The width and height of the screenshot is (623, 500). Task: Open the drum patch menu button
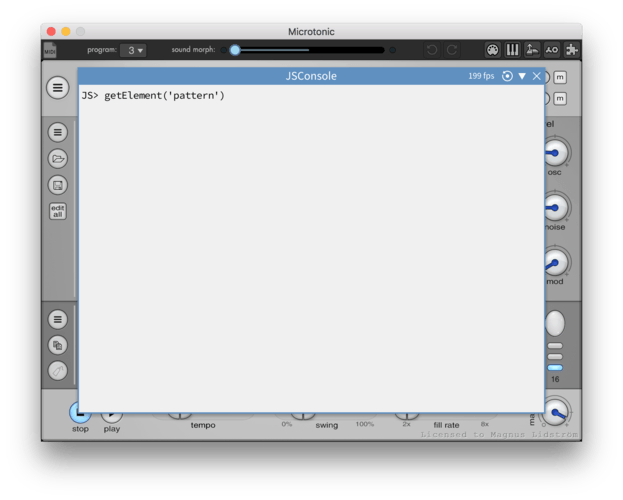click(x=58, y=132)
